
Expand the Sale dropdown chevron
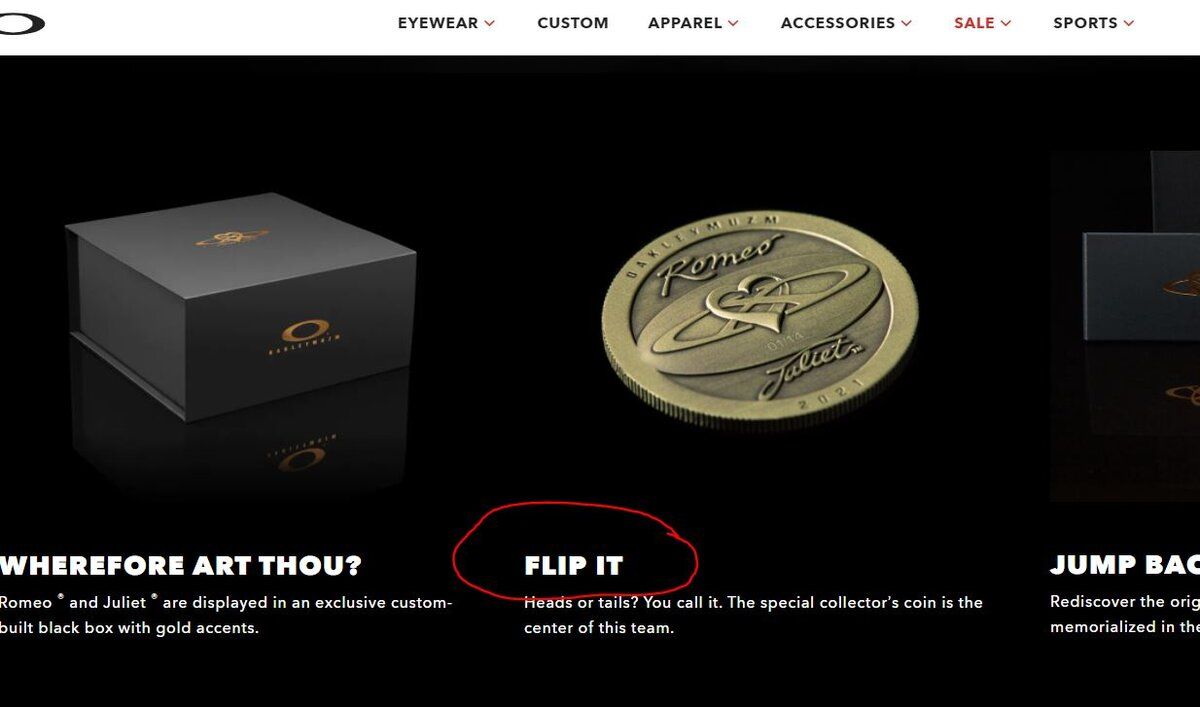[1005, 23]
